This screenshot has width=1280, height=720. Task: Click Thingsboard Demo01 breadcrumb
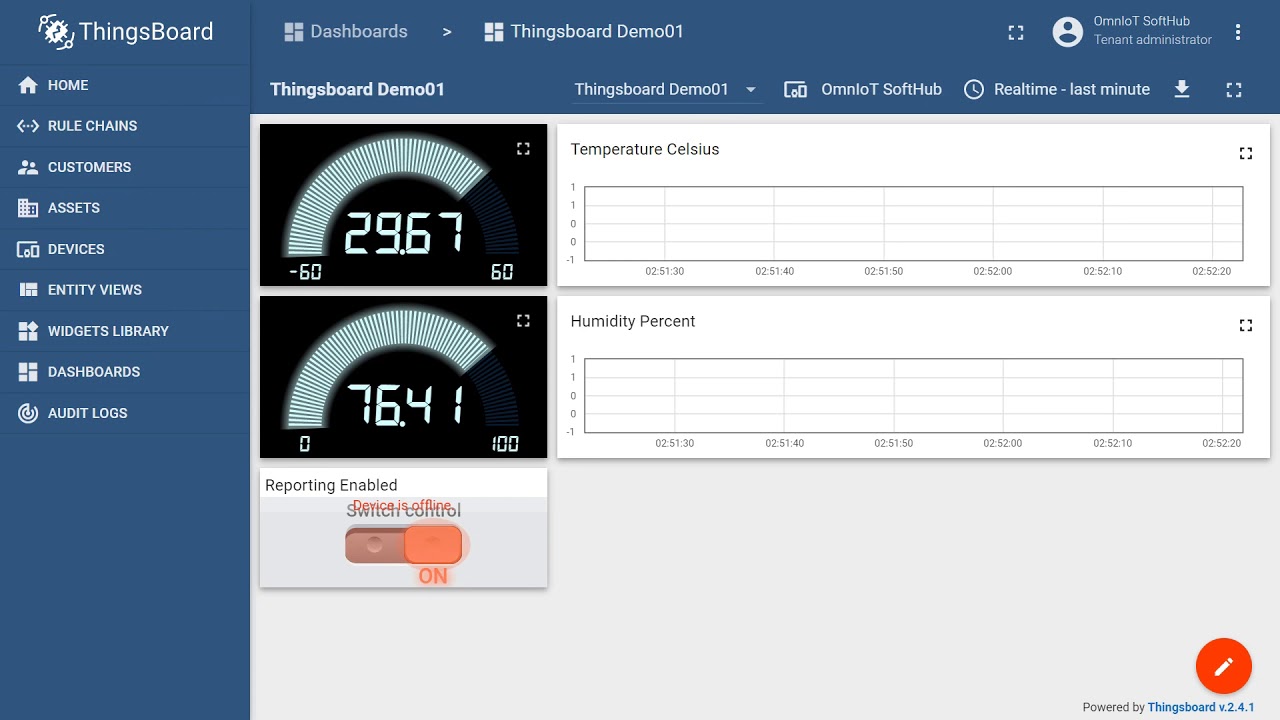(584, 32)
